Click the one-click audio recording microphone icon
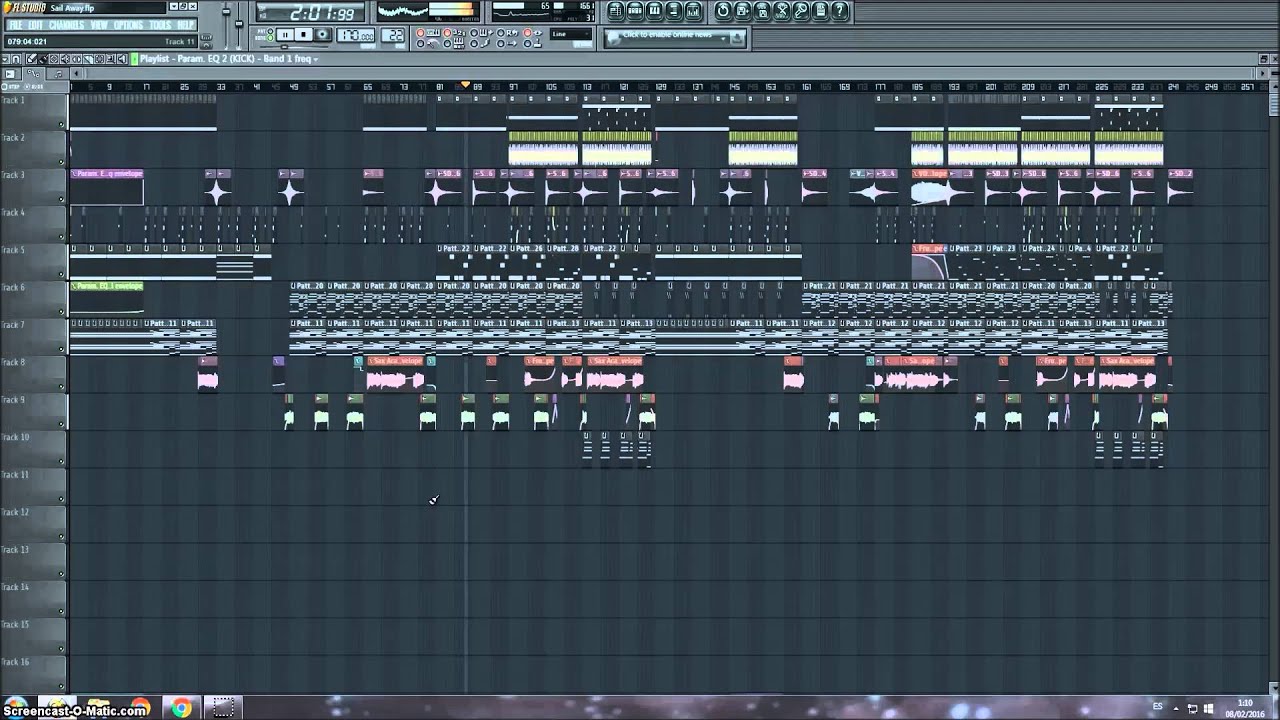The image size is (1280, 720). click(801, 11)
